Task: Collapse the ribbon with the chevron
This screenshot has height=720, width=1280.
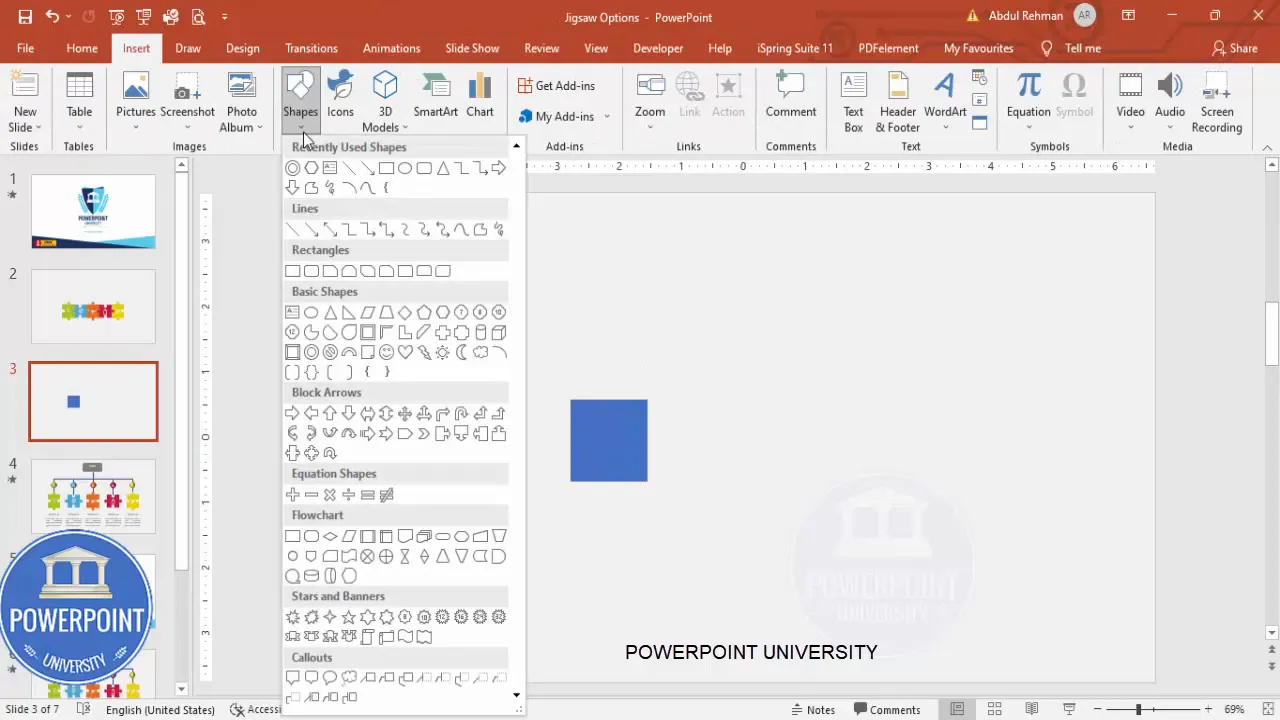Action: (1267, 147)
